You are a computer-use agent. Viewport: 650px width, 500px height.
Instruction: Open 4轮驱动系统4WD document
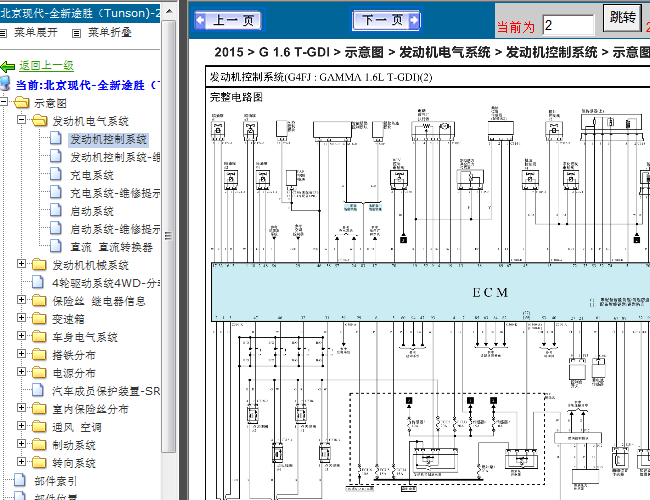[x=106, y=283]
